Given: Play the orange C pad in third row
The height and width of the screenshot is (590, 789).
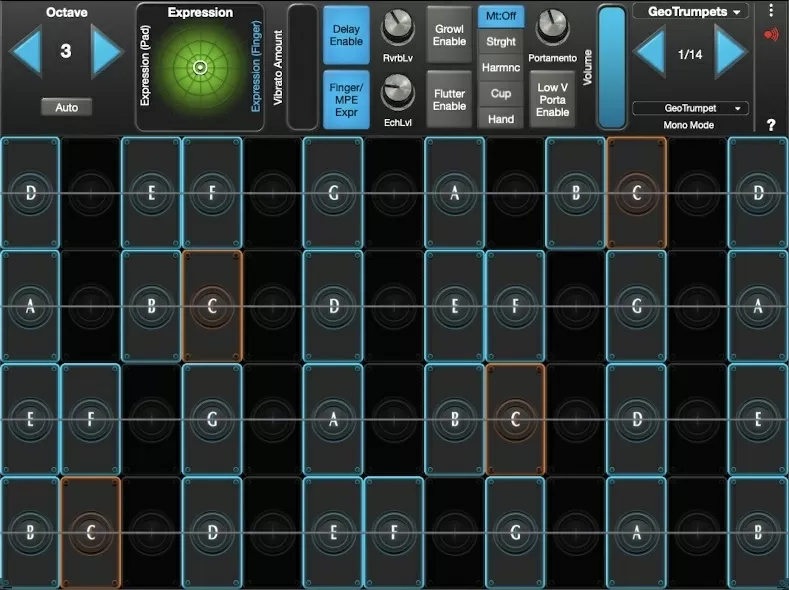Looking at the screenshot, I should click(x=515, y=419).
